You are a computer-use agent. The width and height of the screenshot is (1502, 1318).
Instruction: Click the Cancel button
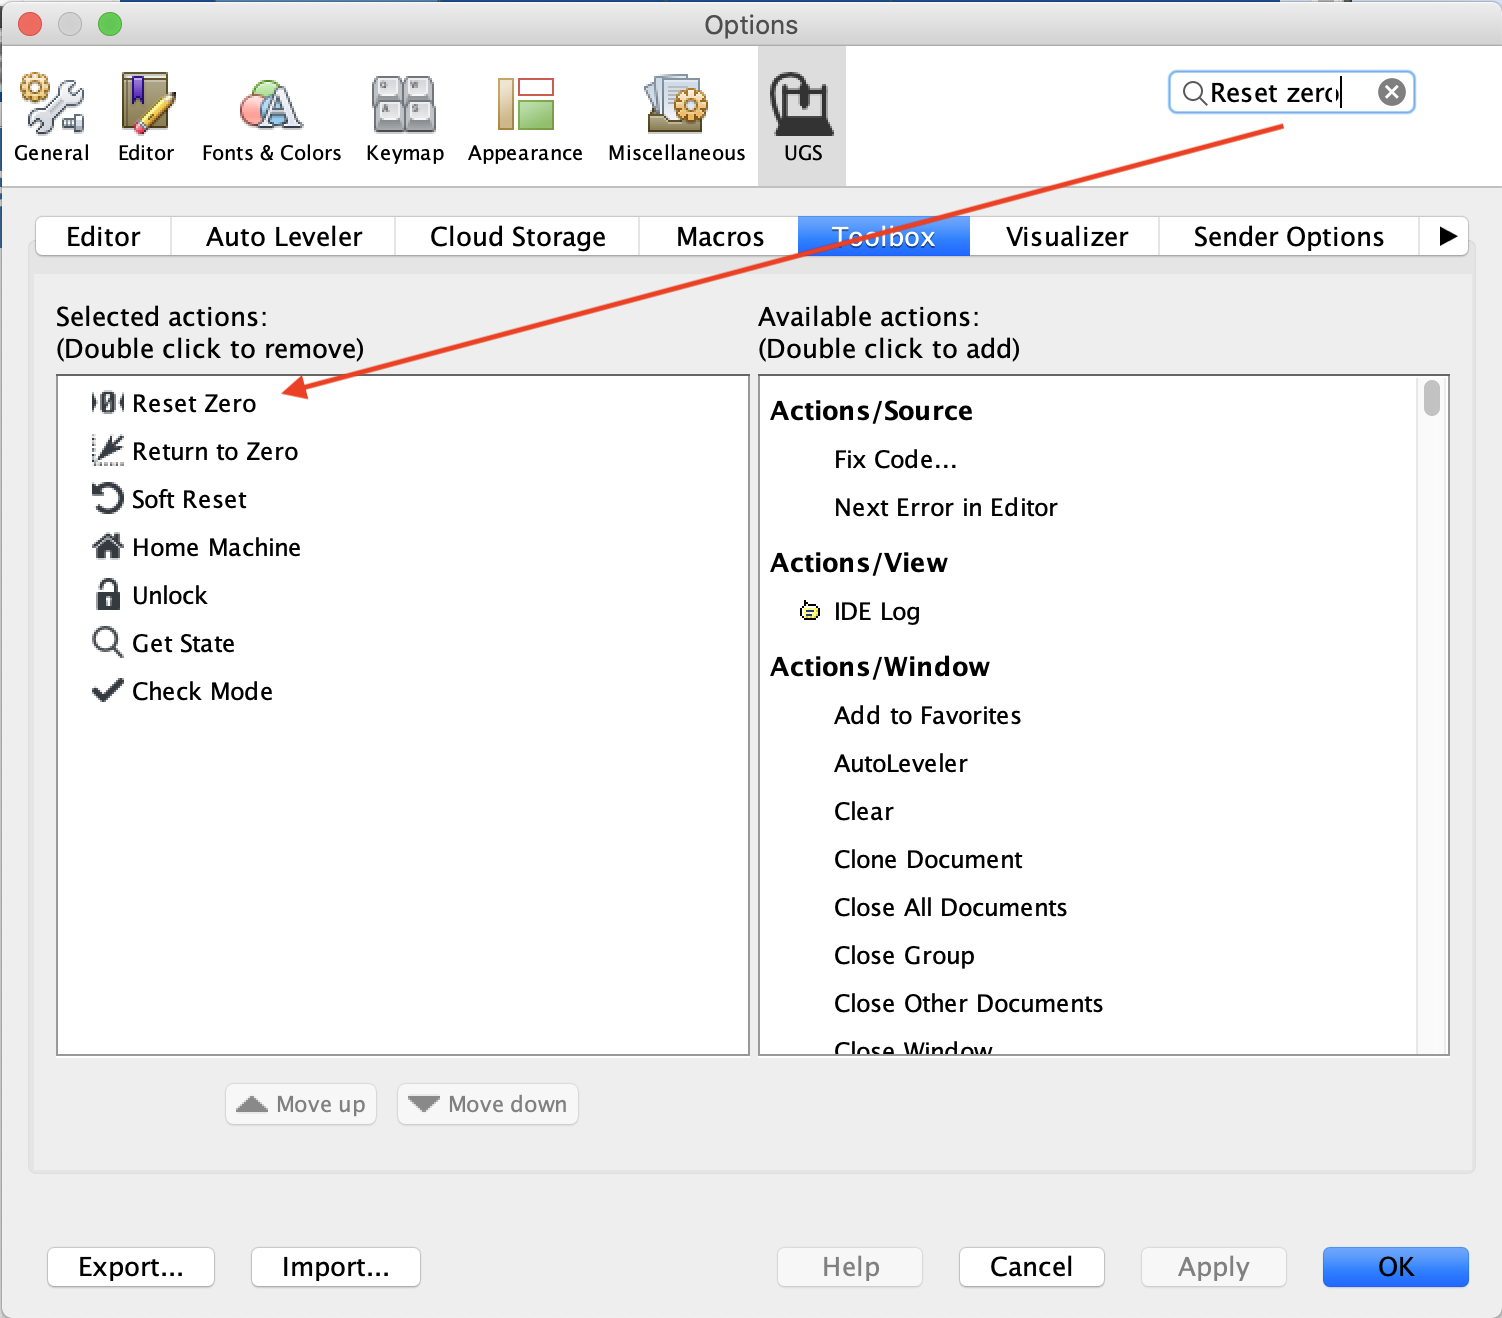click(x=1031, y=1267)
